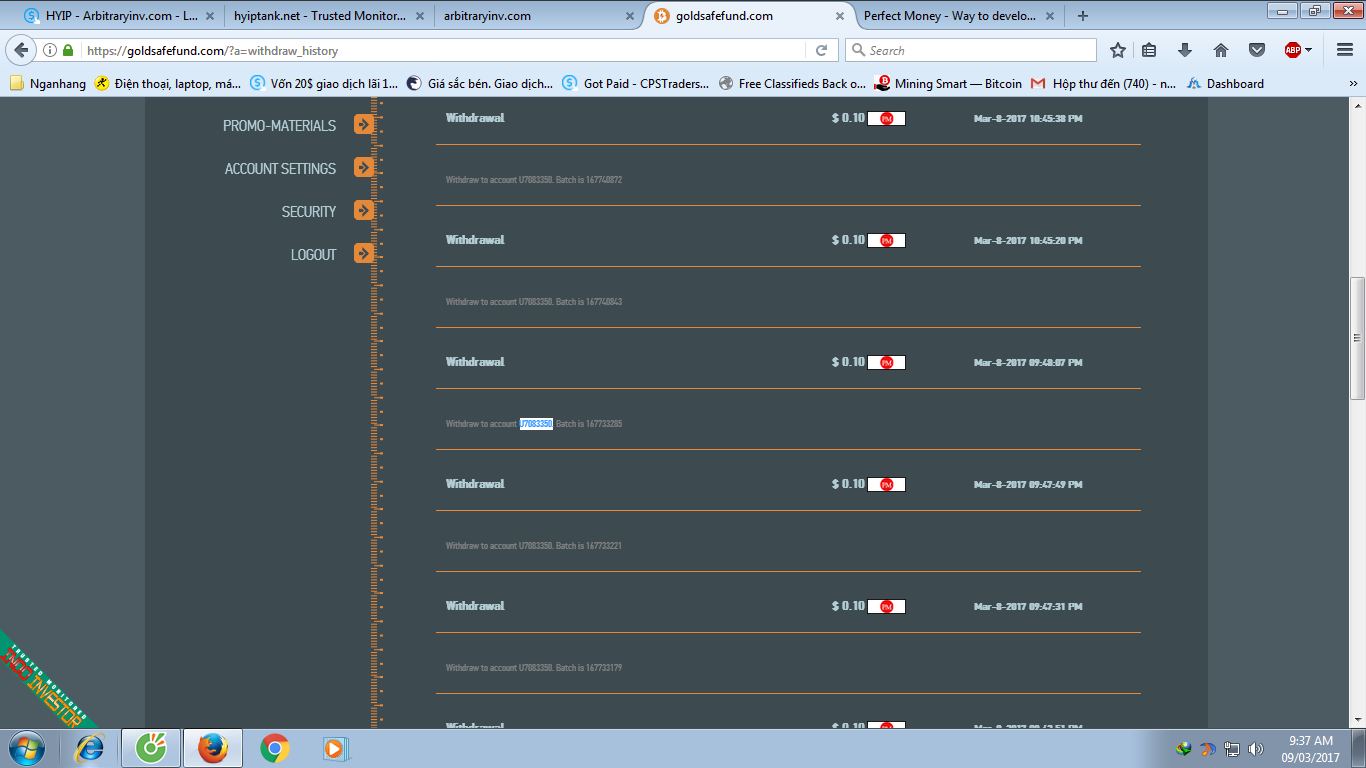Image resolution: width=1366 pixels, height=768 pixels.
Task: Click the PM badge in the 10:45:20 PM row
Action: coord(886,241)
